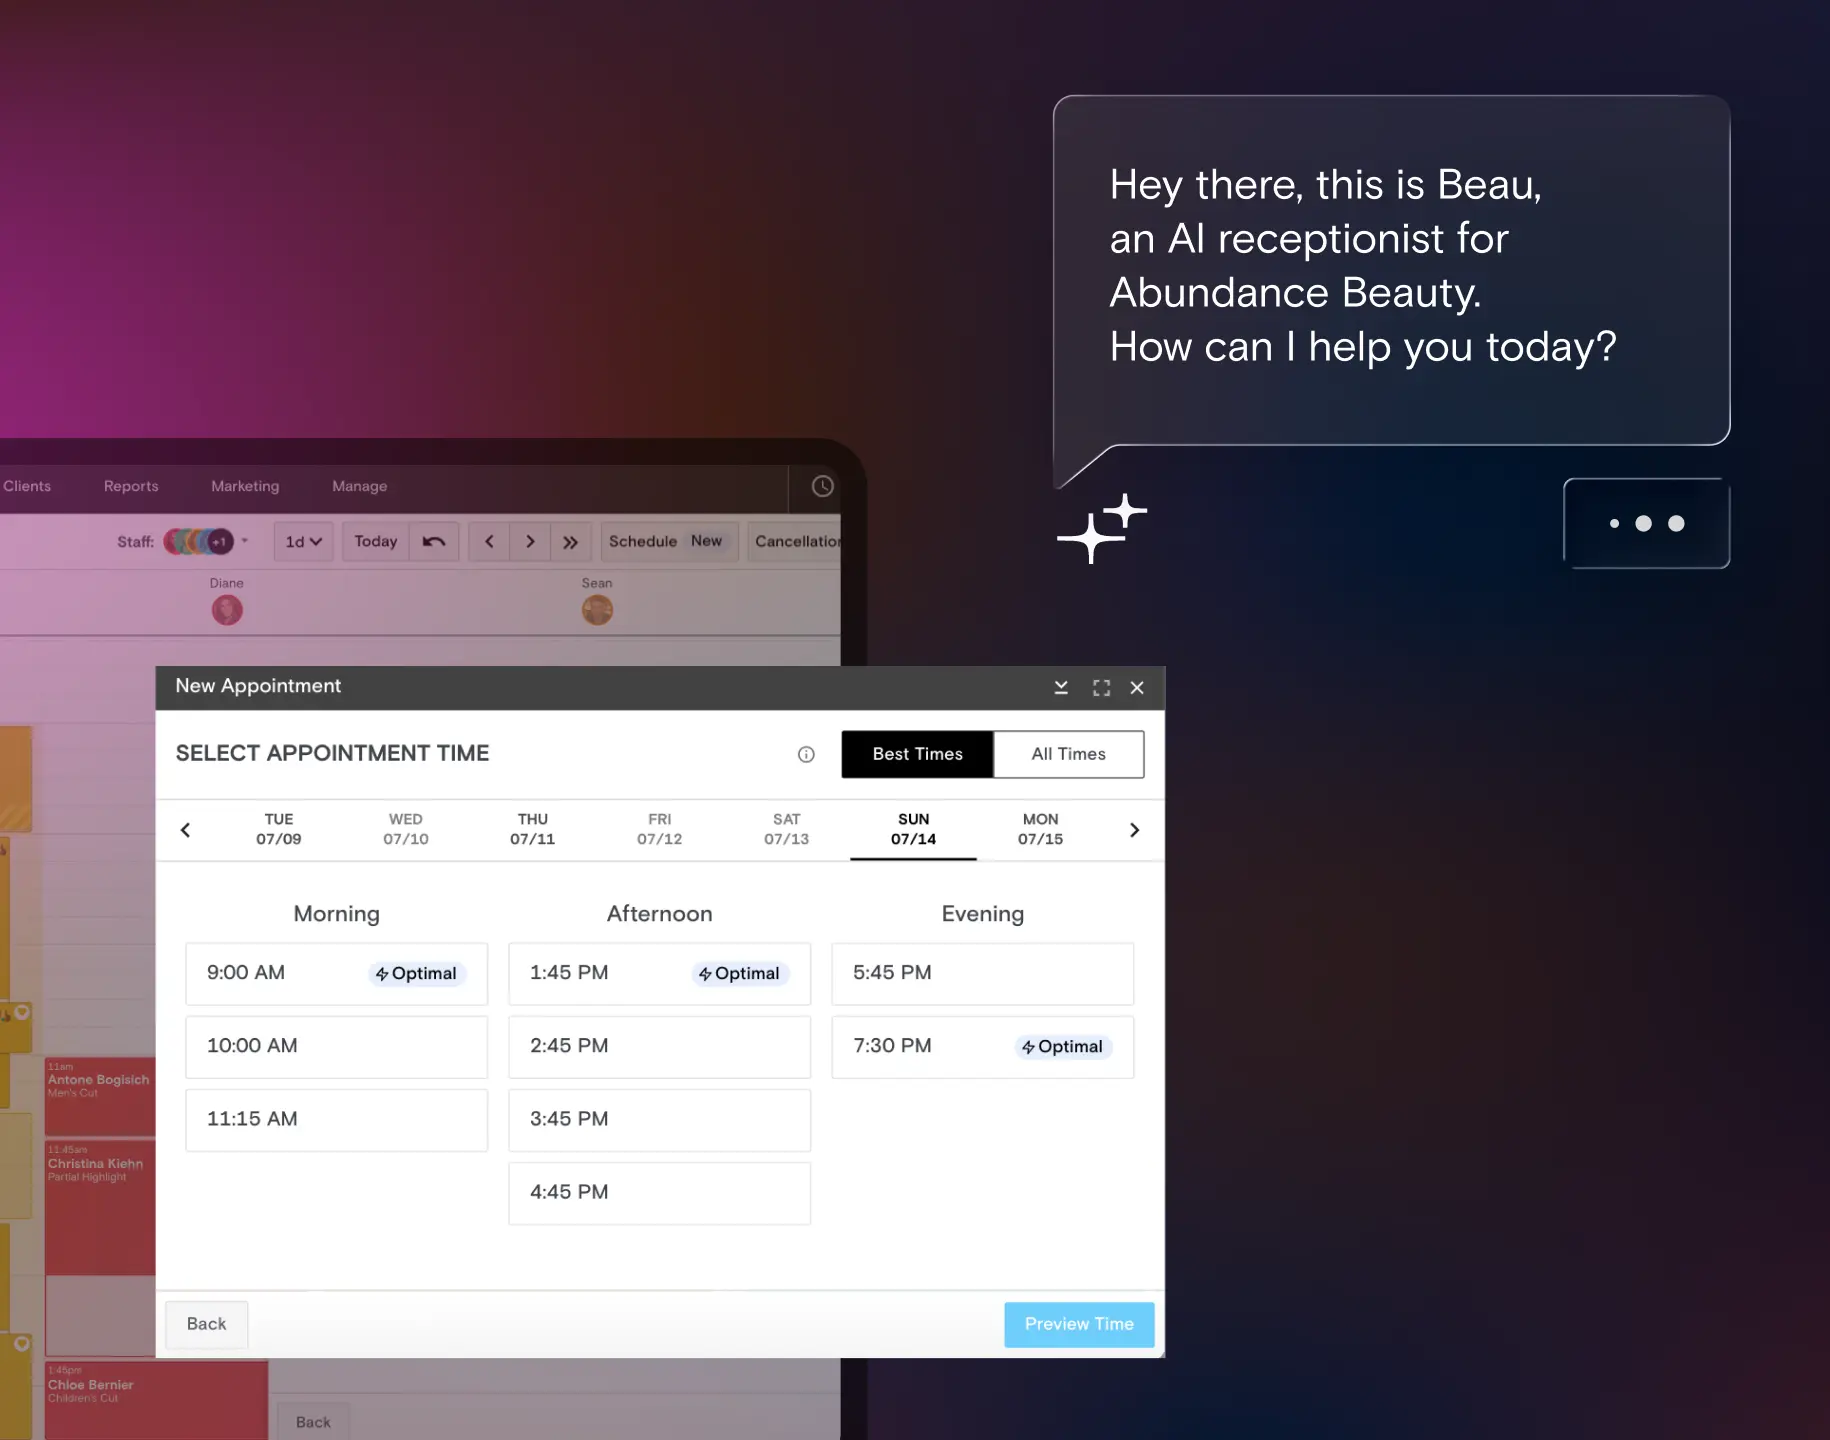Expand New Appointment dialog to fullscreen

click(x=1101, y=688)
